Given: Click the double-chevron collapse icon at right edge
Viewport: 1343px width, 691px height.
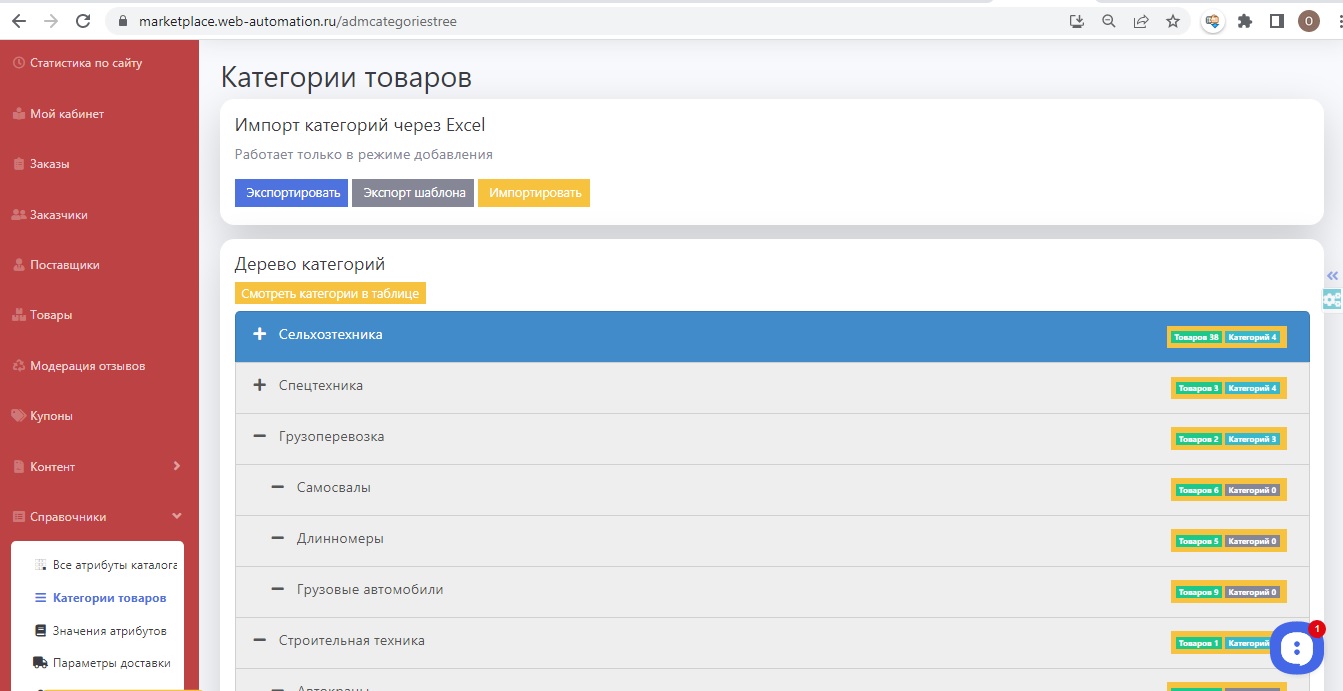Looking at the screenshot, I should click(1332, 275).
